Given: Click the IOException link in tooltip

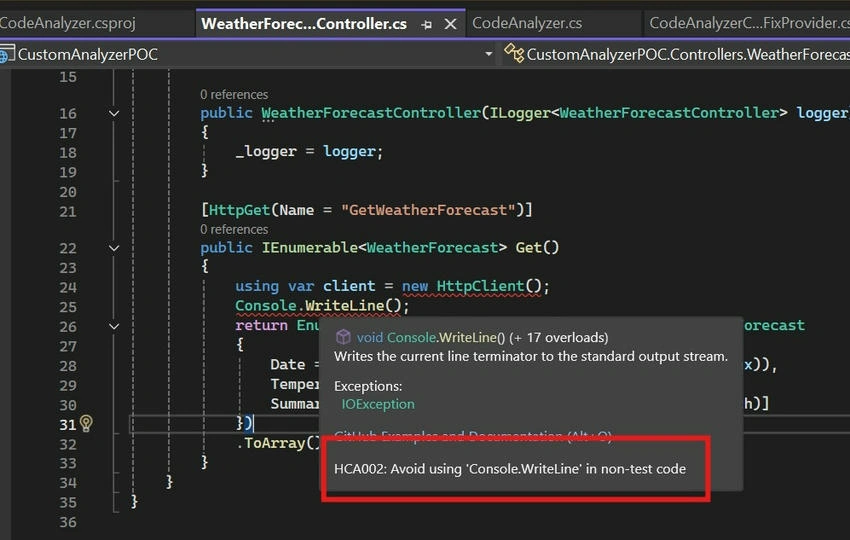Looking at the screenshot, I should pos(378,404).
